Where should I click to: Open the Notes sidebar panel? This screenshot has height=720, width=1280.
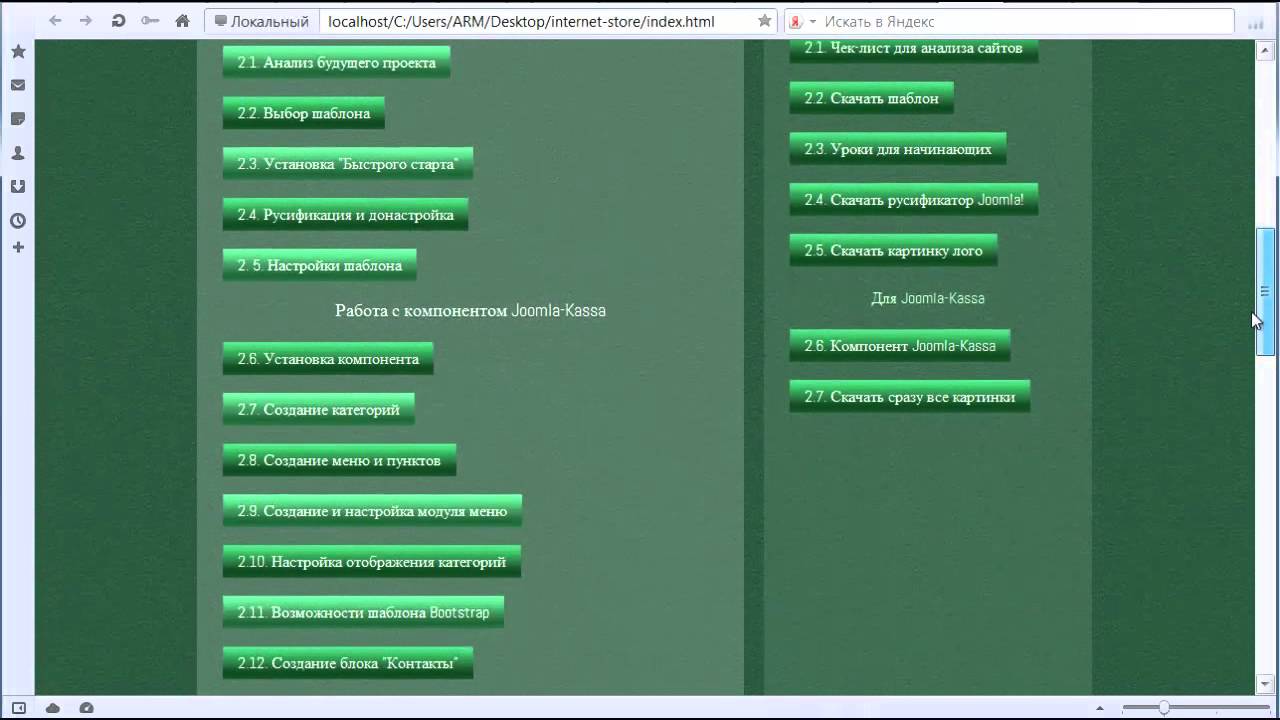[x=18, y=119]
